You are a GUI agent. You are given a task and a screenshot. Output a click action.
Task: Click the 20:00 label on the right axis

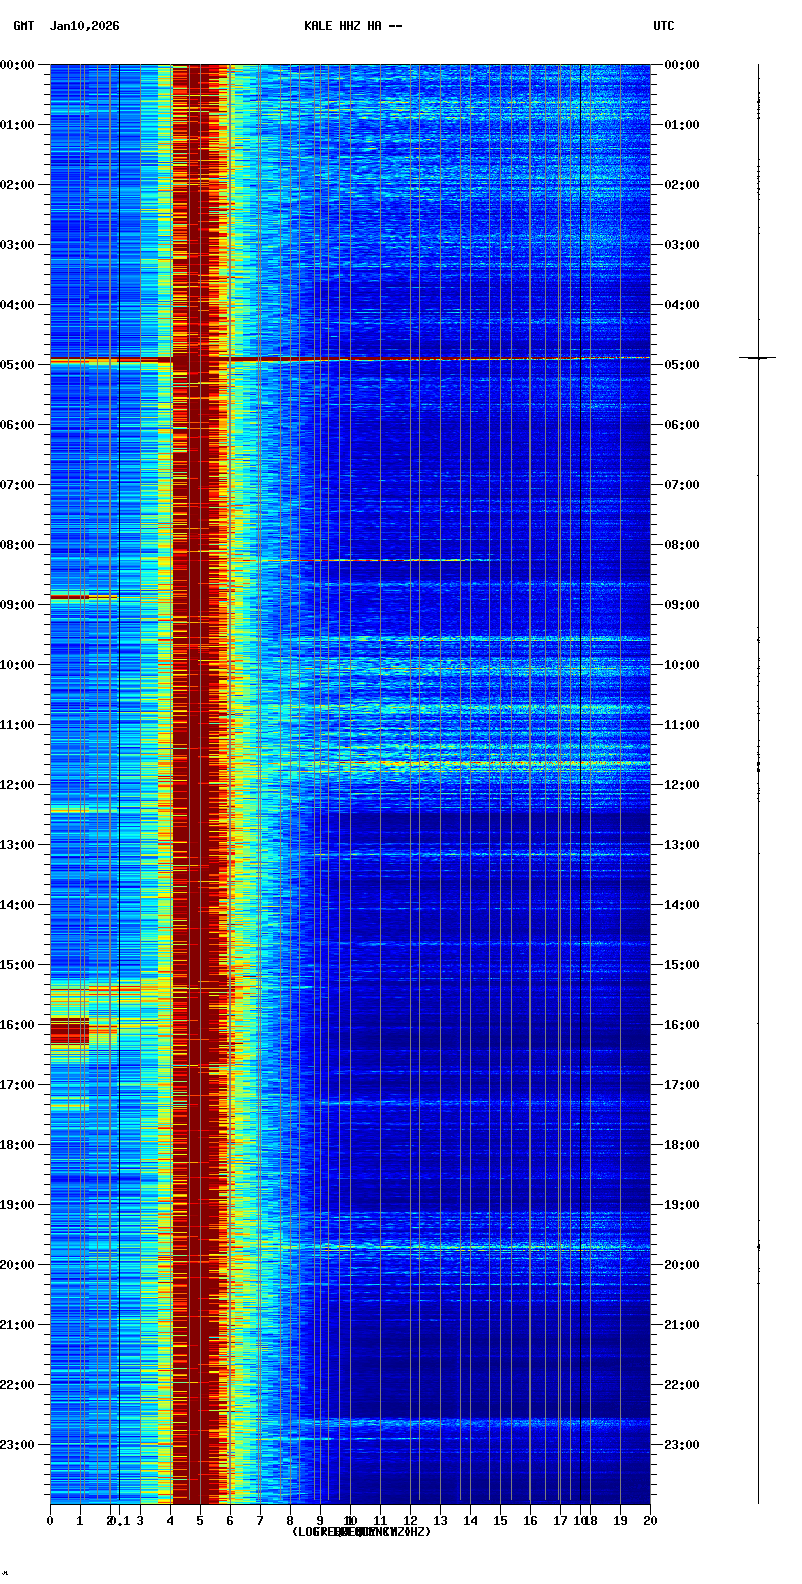682,1265
